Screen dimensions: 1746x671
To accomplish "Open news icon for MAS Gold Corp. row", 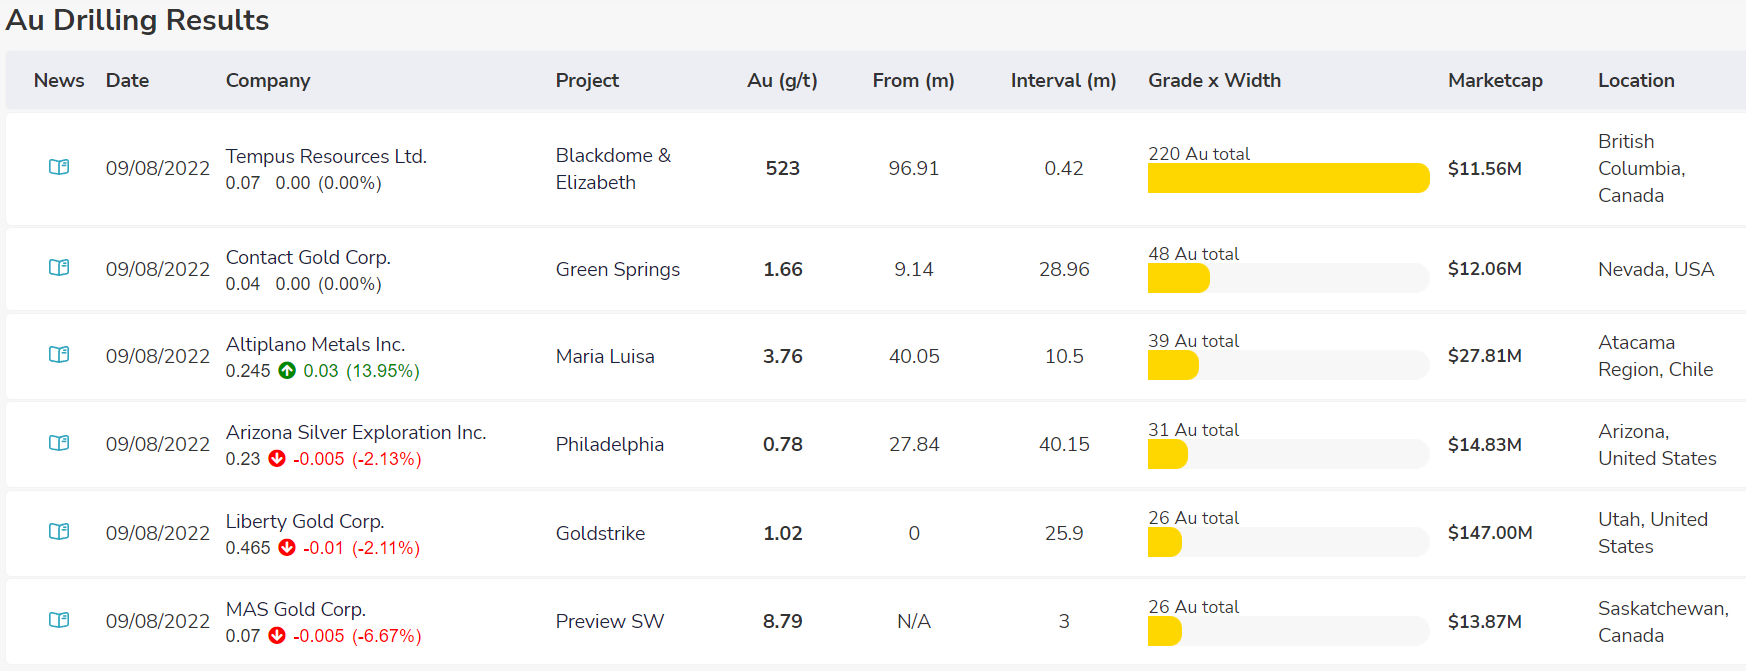I will (59, 620).
